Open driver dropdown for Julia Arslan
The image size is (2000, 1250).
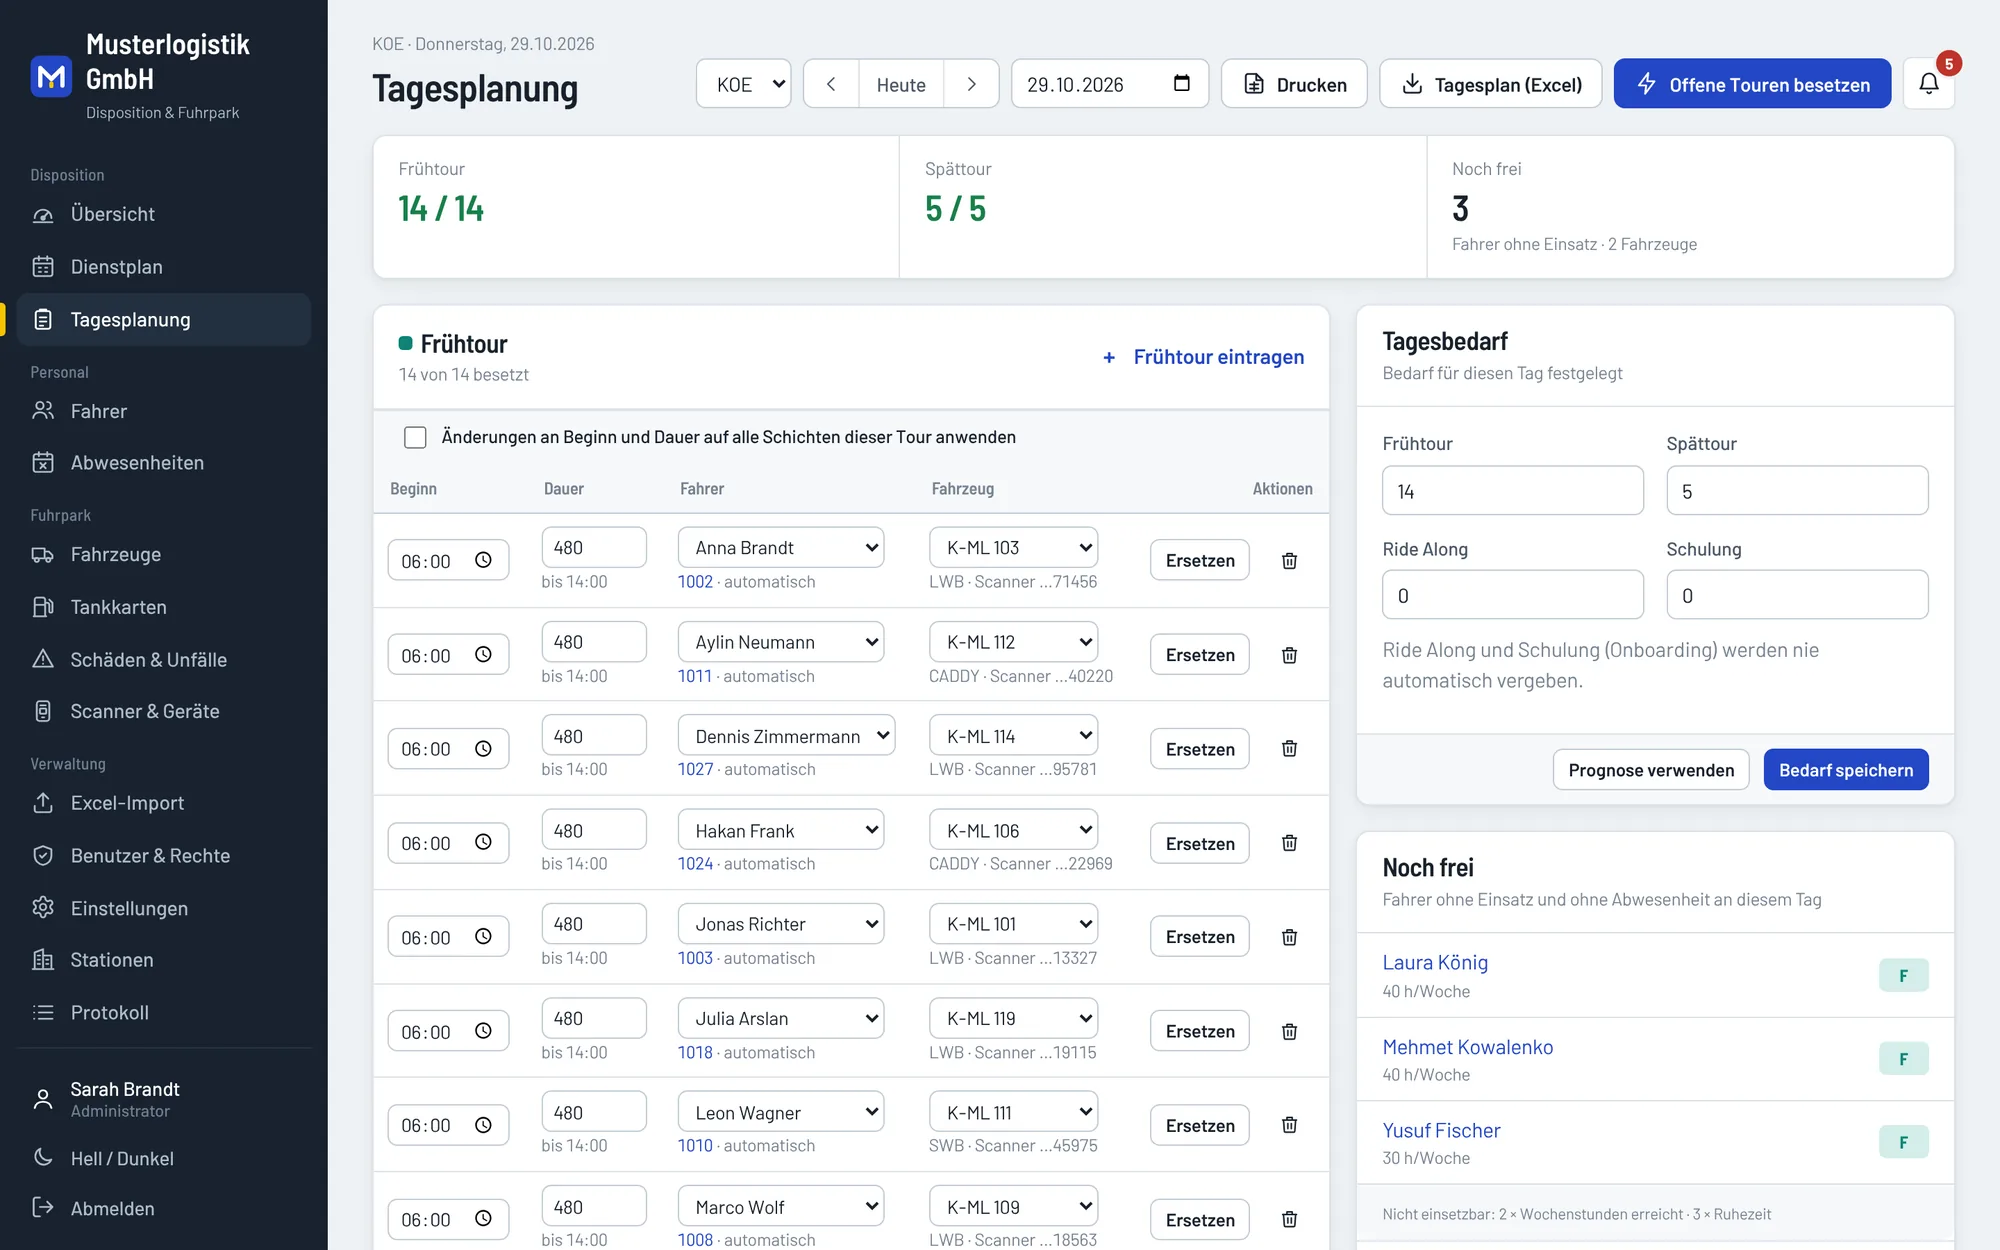781,1018
